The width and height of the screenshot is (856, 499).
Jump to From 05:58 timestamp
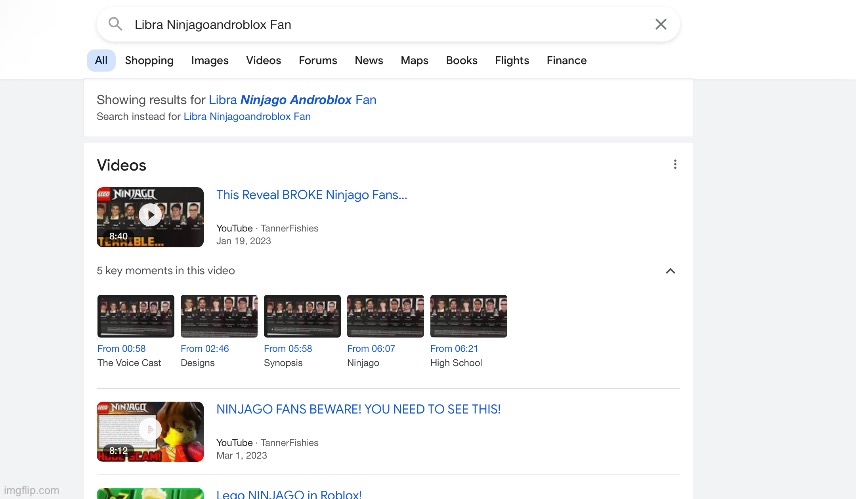[x=288, y=348]
